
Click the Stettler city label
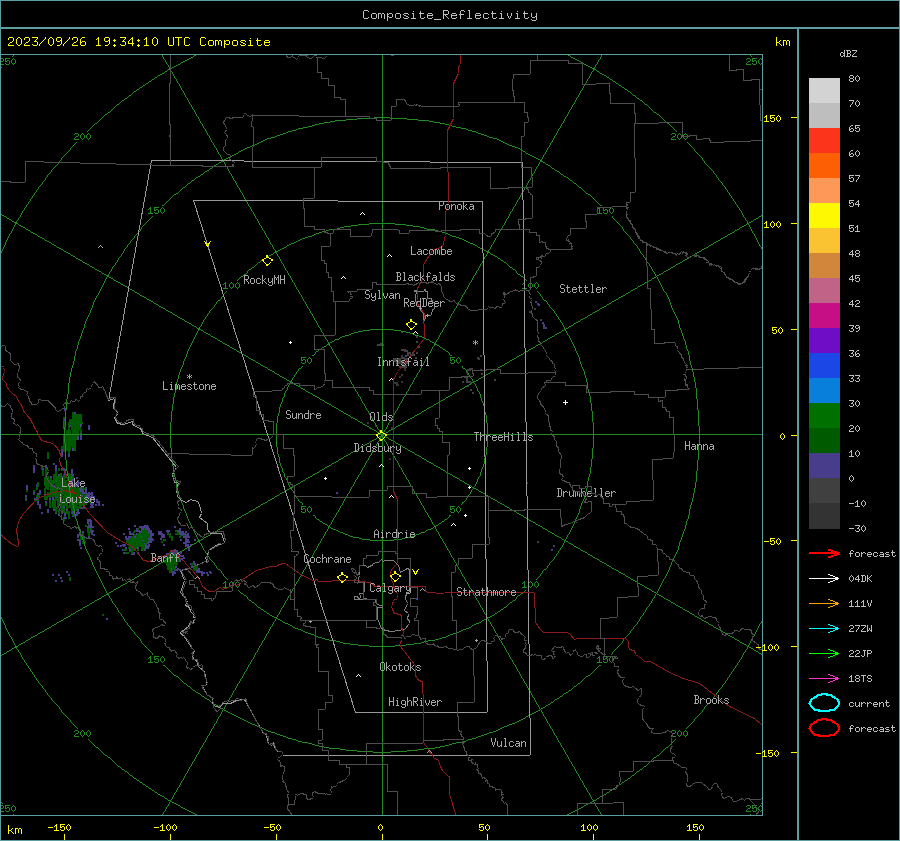[583, 289]
